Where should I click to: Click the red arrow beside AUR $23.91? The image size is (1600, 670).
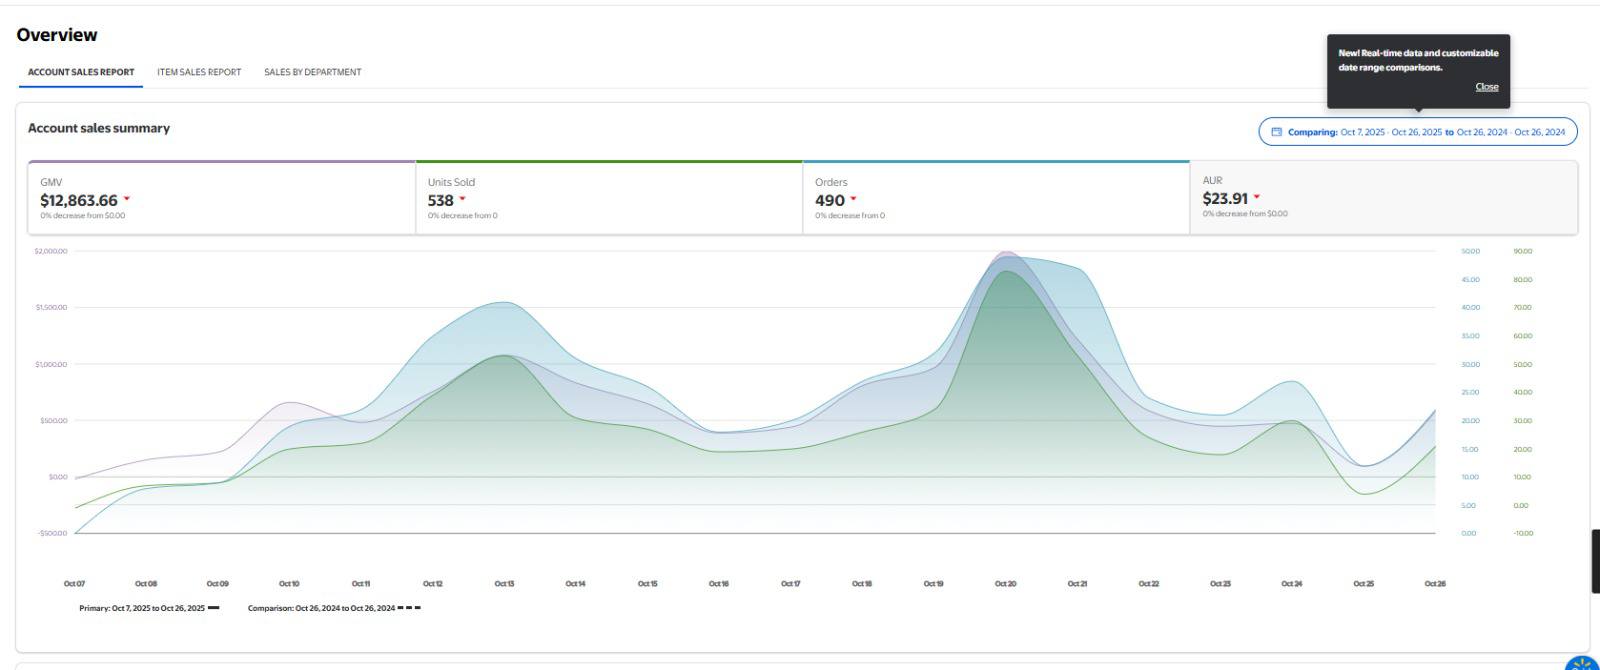pyautogui.click(x=1257, y=198)
